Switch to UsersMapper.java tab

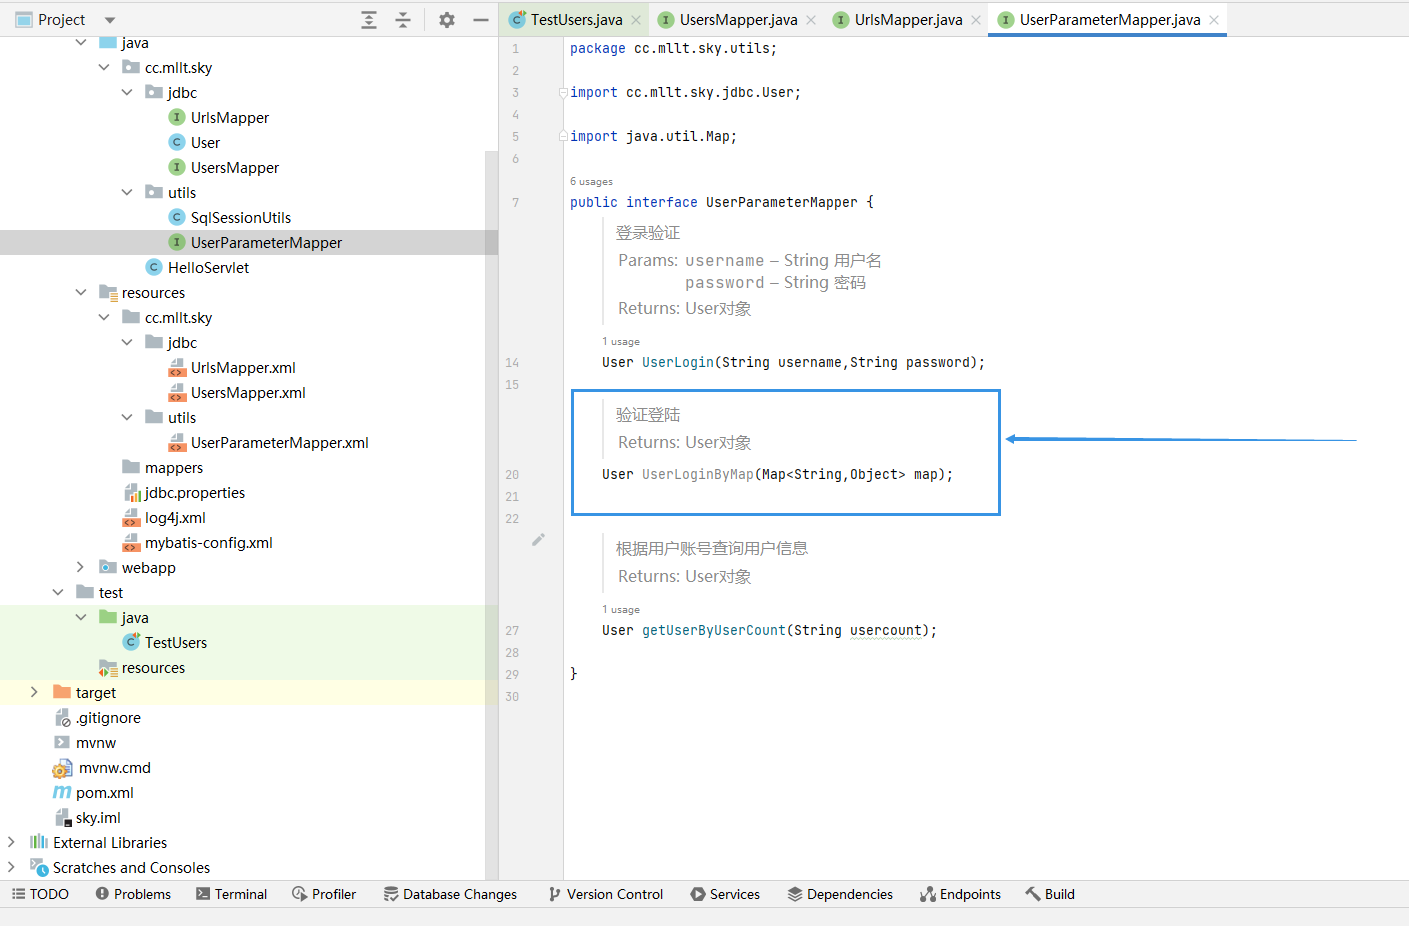pos(738,20)
